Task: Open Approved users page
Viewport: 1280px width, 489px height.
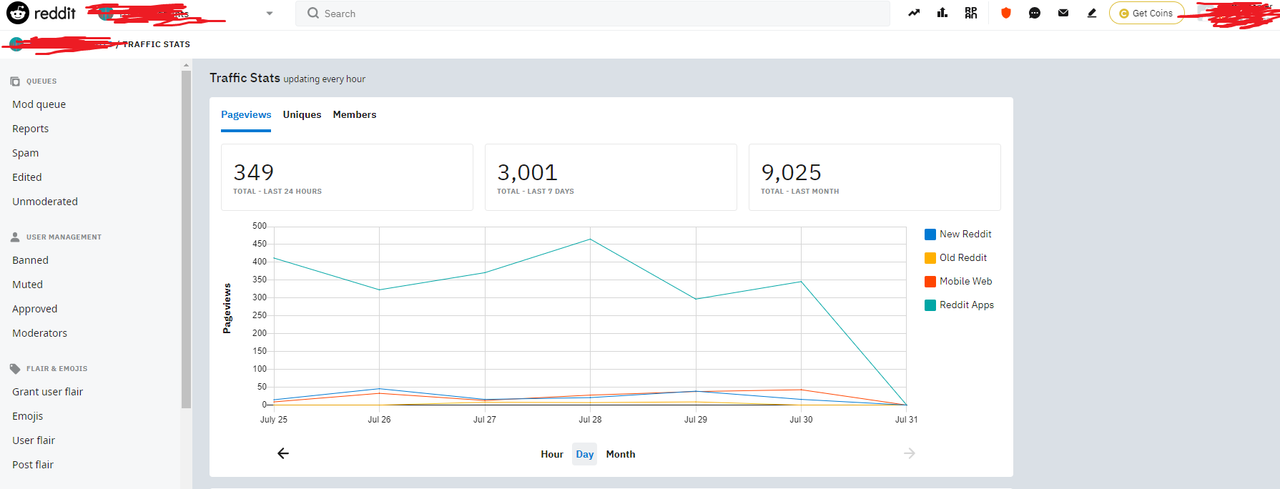Action: 35,309
